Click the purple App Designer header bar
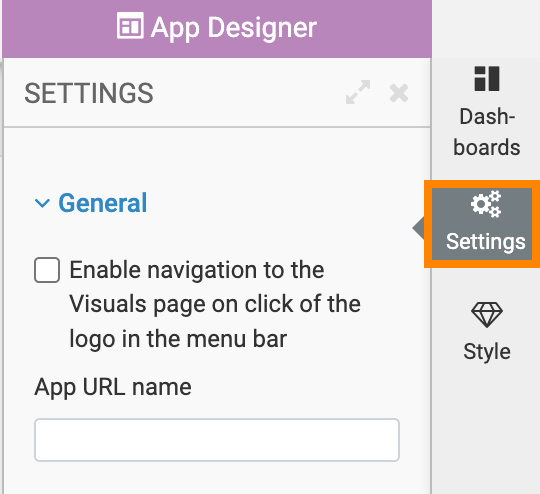Screen dimensions: 540x494 click(217, 29)
